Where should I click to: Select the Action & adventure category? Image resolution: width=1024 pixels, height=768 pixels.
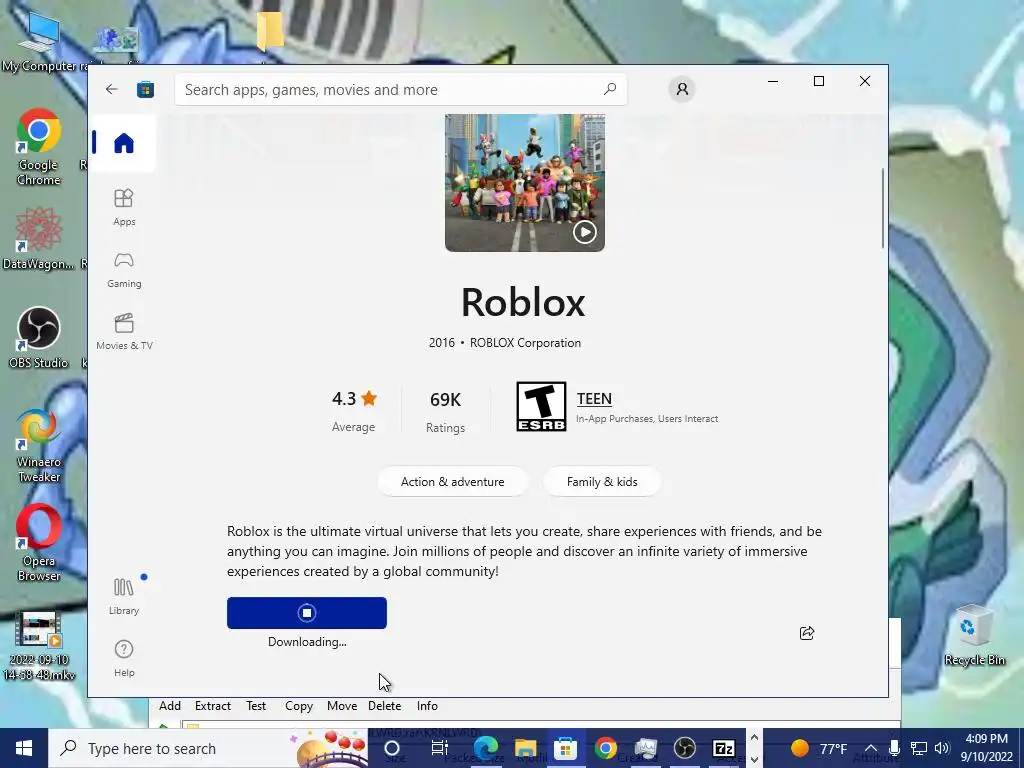(x=453, y=481)
